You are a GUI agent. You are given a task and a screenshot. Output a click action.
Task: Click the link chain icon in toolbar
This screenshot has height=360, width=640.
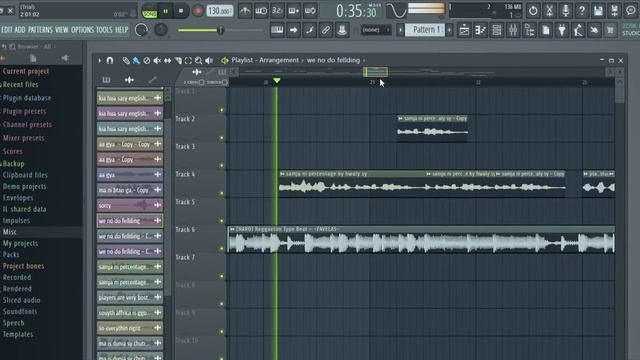pyautogui.click(x=326, y=30)
